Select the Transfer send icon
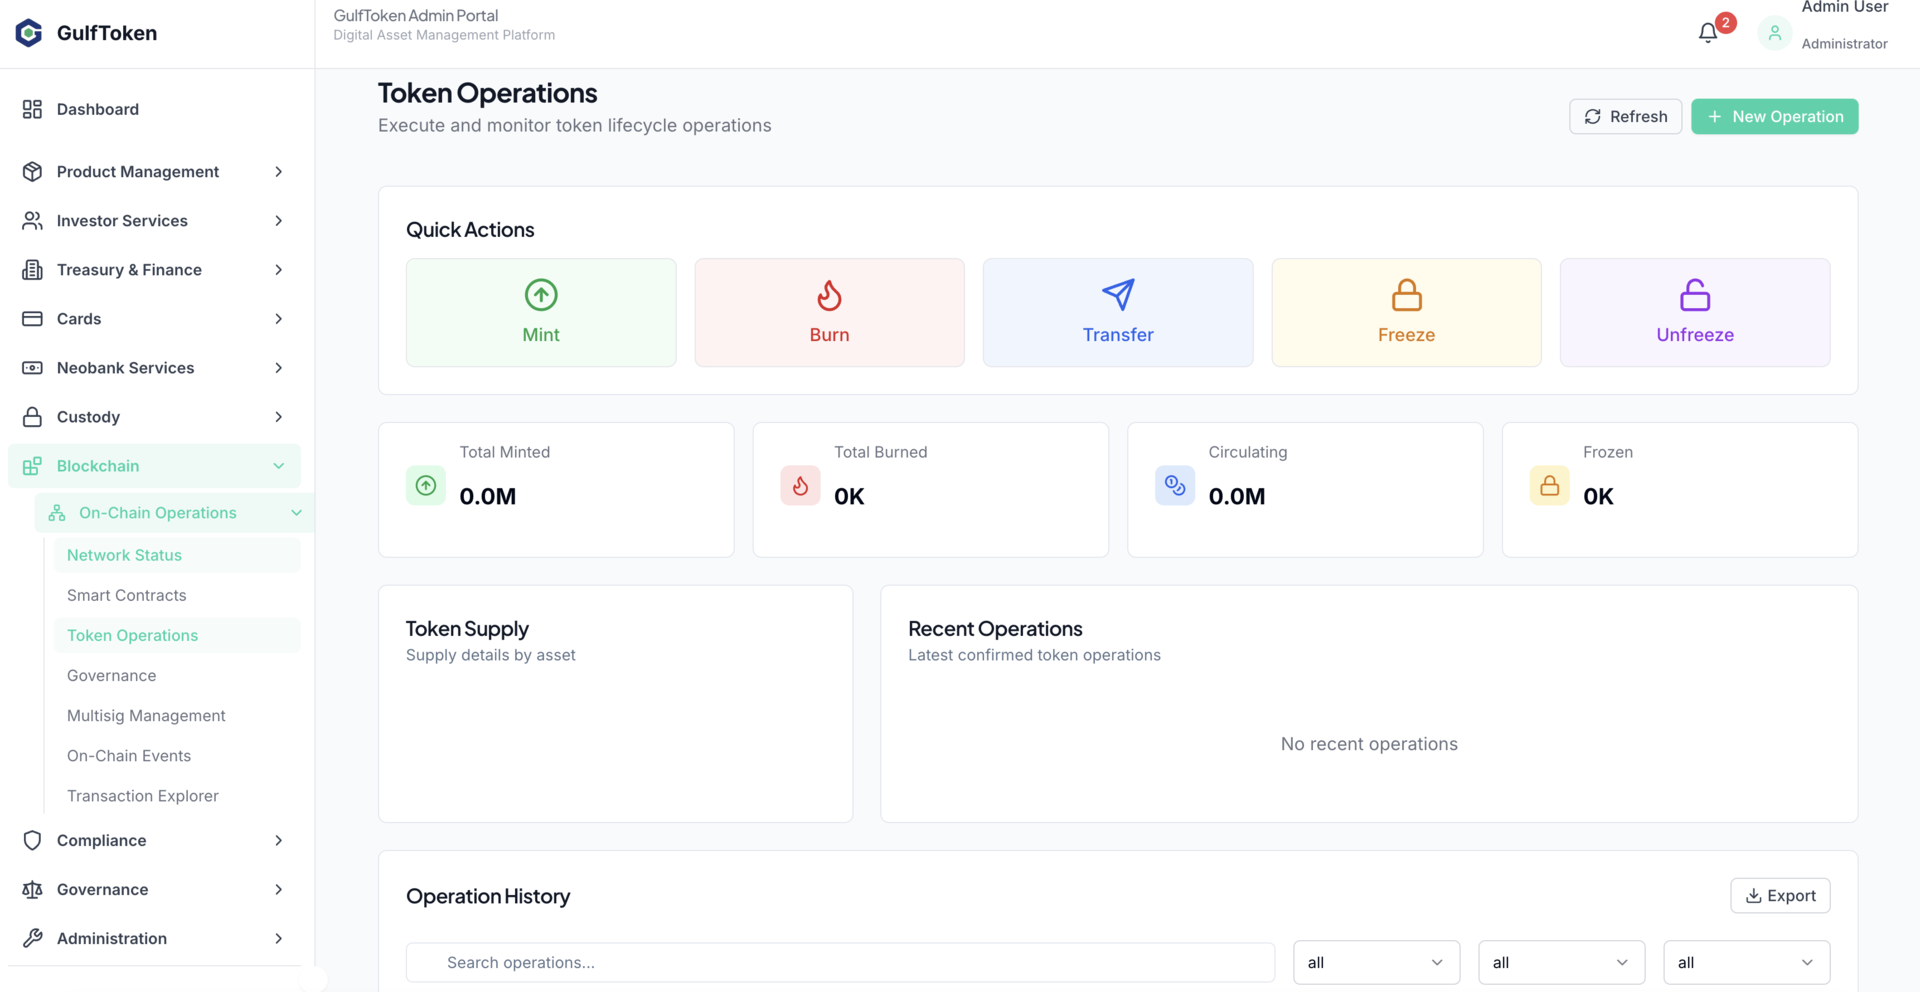 click(1117, 294)
